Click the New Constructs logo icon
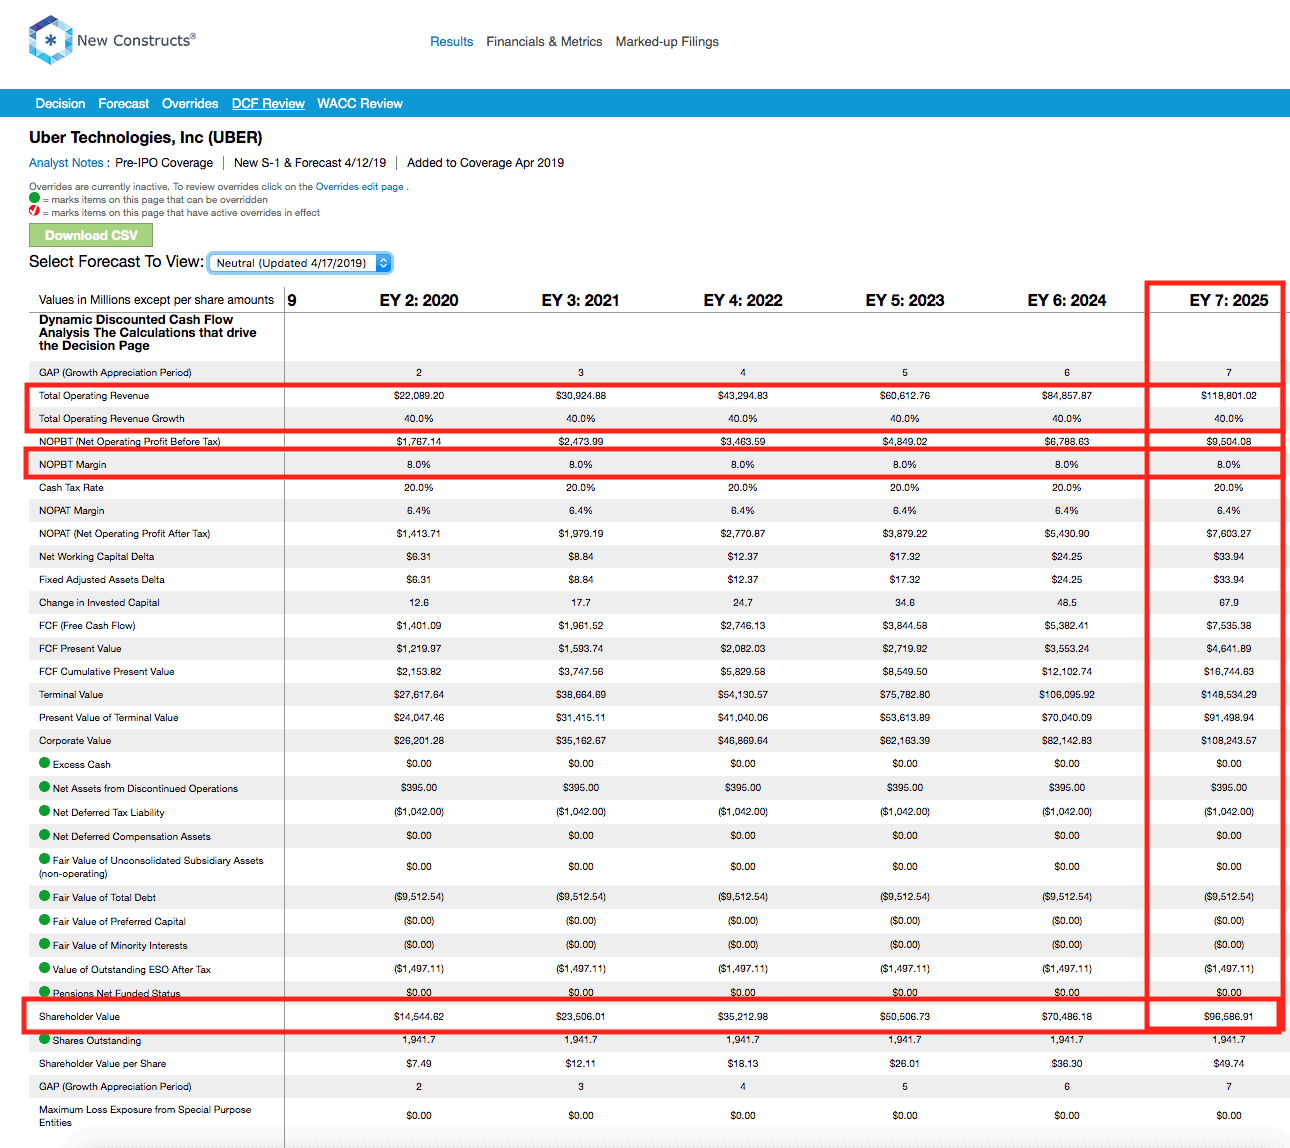 [50, 40]
